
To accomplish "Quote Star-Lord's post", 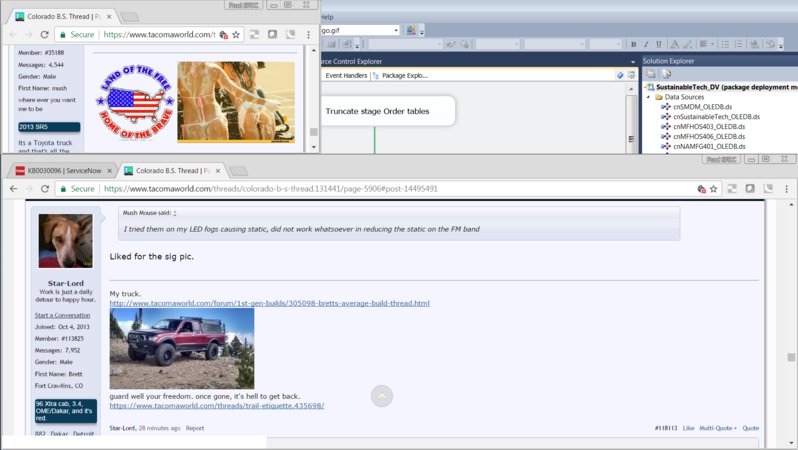I will pyautogui.click(x=751, y=428).
